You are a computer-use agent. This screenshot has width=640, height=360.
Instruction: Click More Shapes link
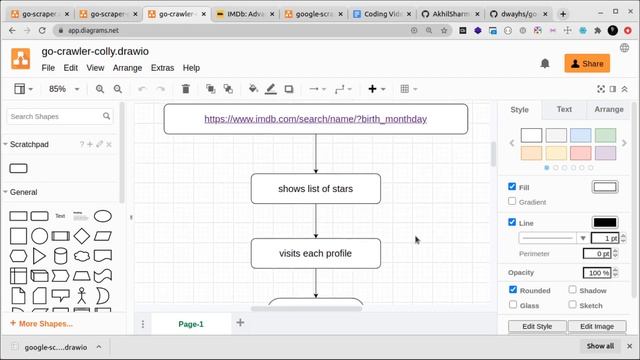tap(41, 324)
